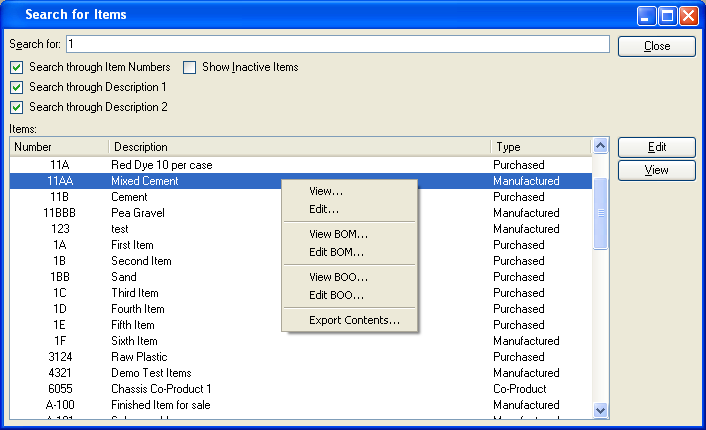Image resolution: width=706 pixels, height=430 pixels.
Task: Click Export Contents menu entry
Action: (354, 320)
